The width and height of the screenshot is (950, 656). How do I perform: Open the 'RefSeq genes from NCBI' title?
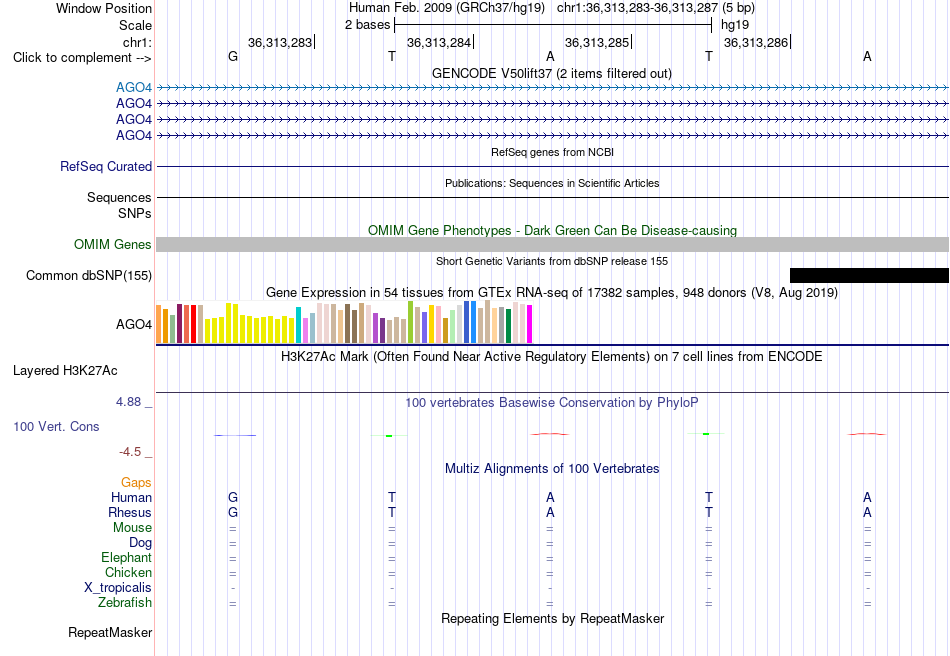(x=553, y=152)
